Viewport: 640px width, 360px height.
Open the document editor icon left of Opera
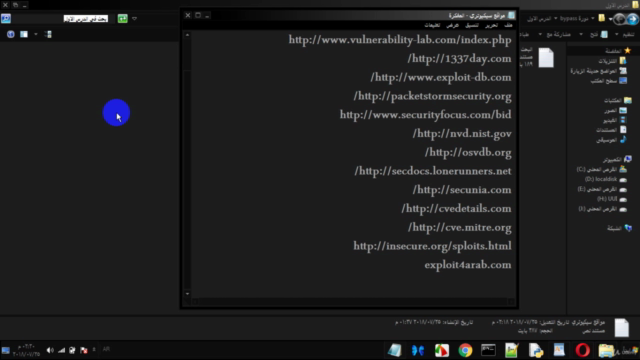[559, 350]
